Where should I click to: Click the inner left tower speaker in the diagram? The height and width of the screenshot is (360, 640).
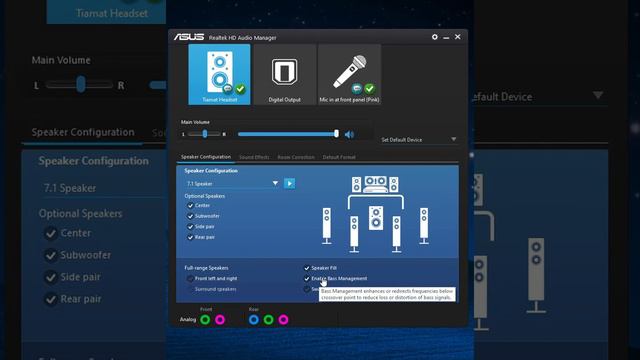(x=354, y=234)
